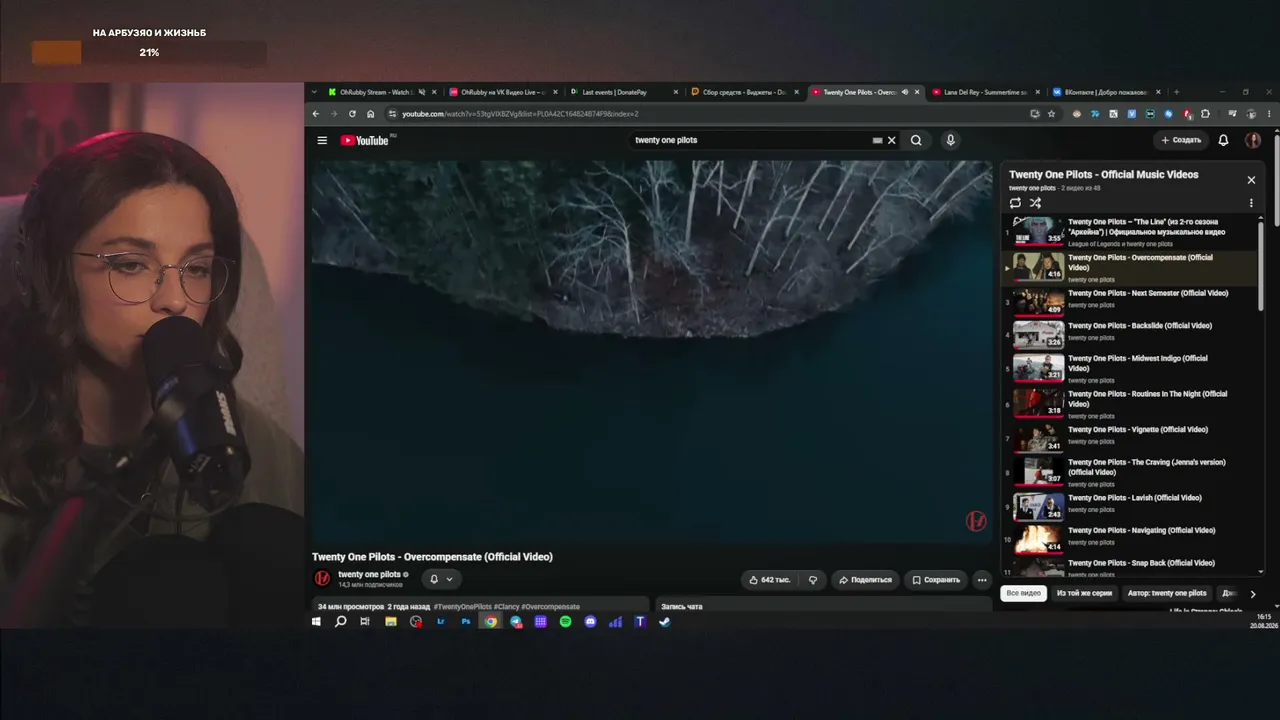Switch to the Last events DonatePay tab
Screen dimensions: 1280x720
624,92
